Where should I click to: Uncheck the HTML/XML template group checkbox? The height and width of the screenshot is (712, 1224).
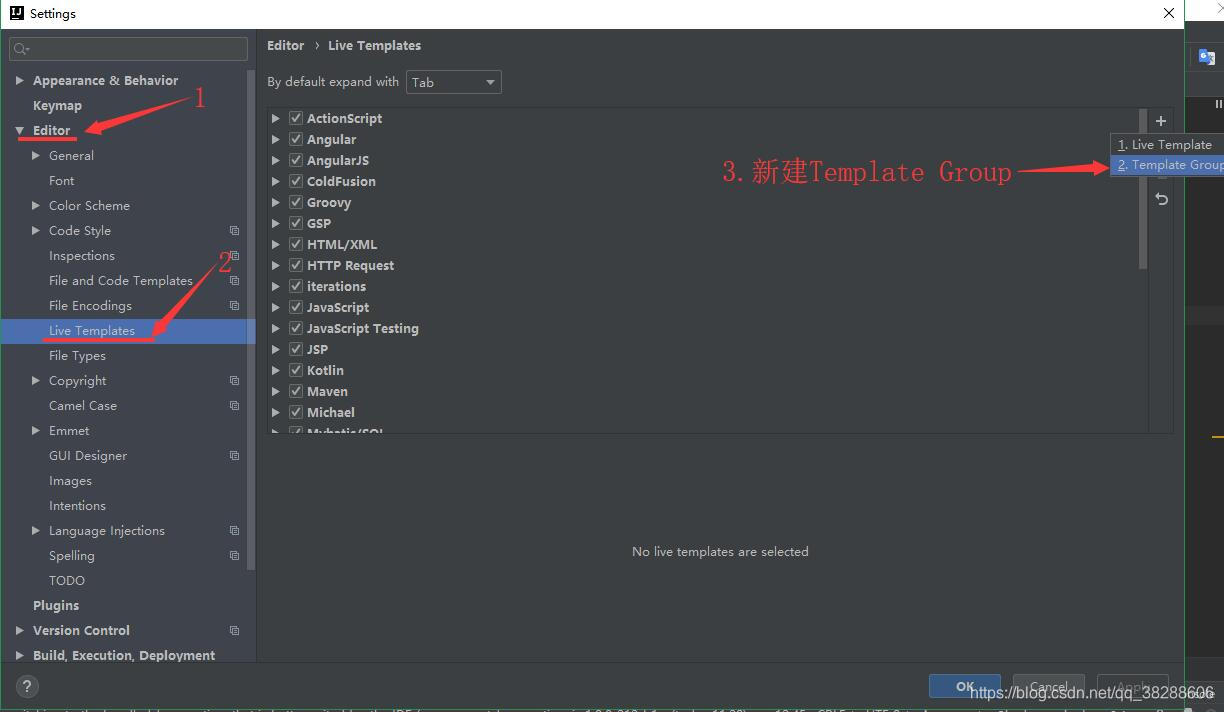point(296,244)
